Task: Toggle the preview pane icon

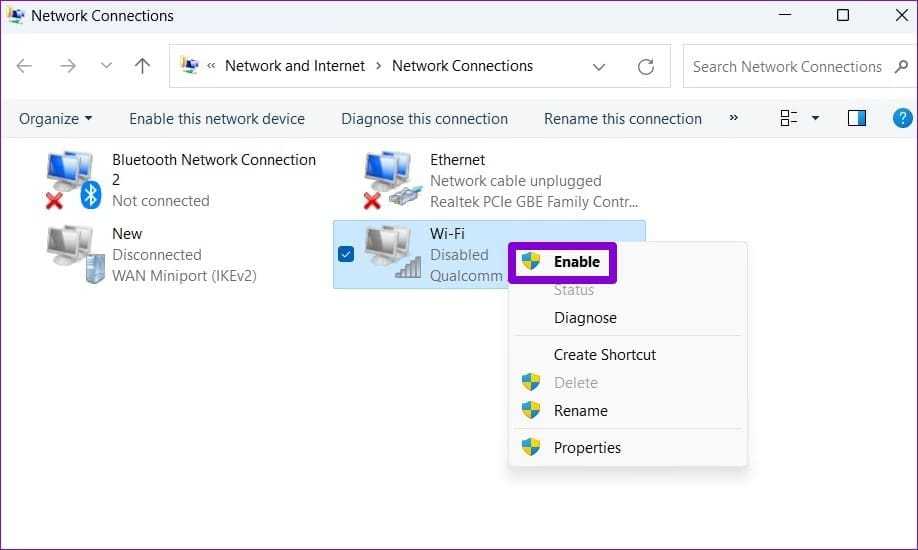Action: tap(856, 118)
